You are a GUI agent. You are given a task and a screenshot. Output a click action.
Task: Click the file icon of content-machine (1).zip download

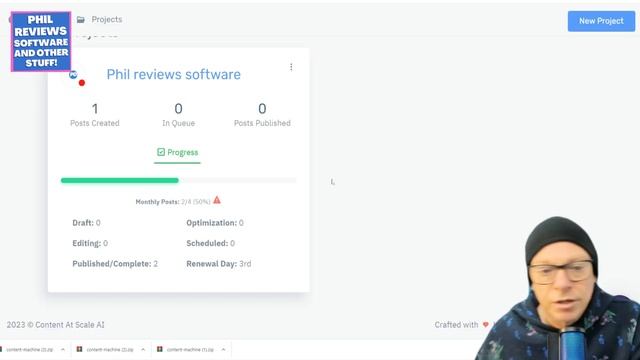160,349
